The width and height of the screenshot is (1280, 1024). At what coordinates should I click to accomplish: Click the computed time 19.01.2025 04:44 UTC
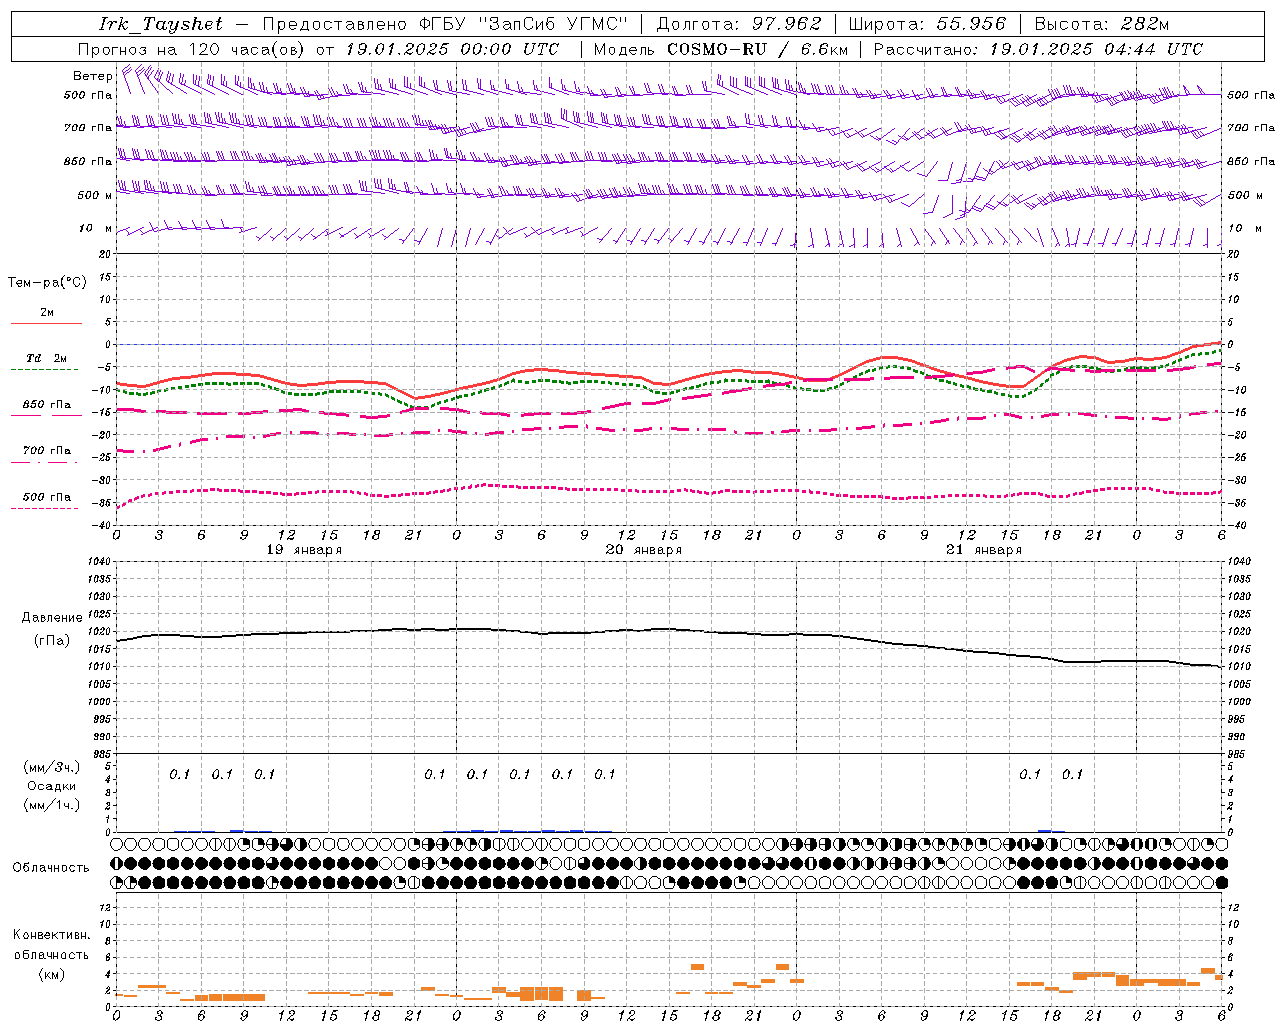[x=1095, y=49]
